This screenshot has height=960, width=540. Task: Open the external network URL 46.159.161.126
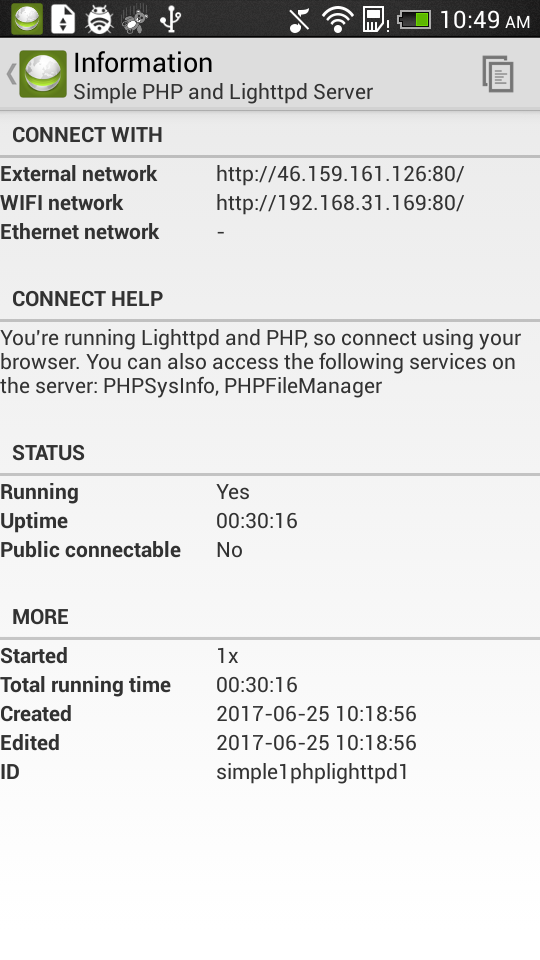click(340, 174)
